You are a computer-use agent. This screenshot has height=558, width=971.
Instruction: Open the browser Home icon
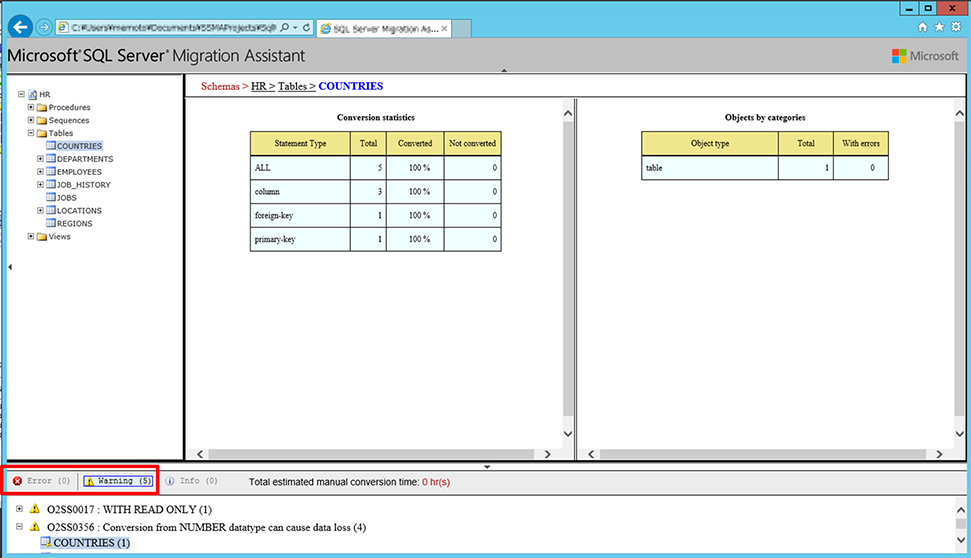pyautogui.click(x=923, y=27)
